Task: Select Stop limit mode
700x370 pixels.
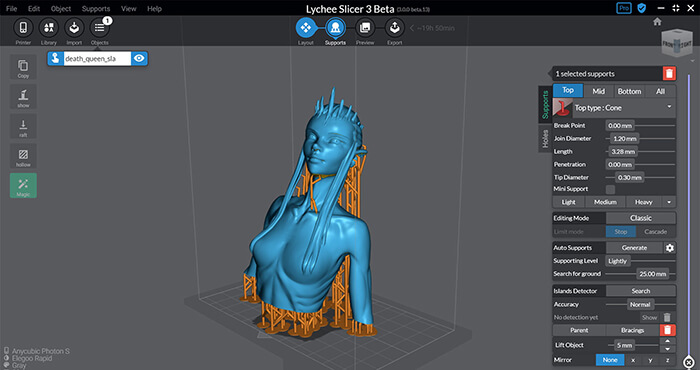Action: click(621, 232)
